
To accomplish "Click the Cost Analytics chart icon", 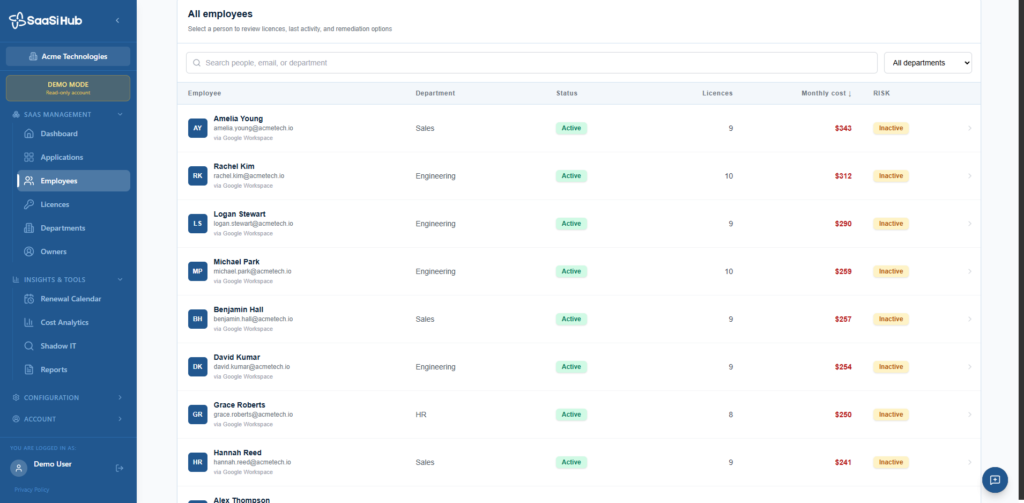I will coord(29,323).
